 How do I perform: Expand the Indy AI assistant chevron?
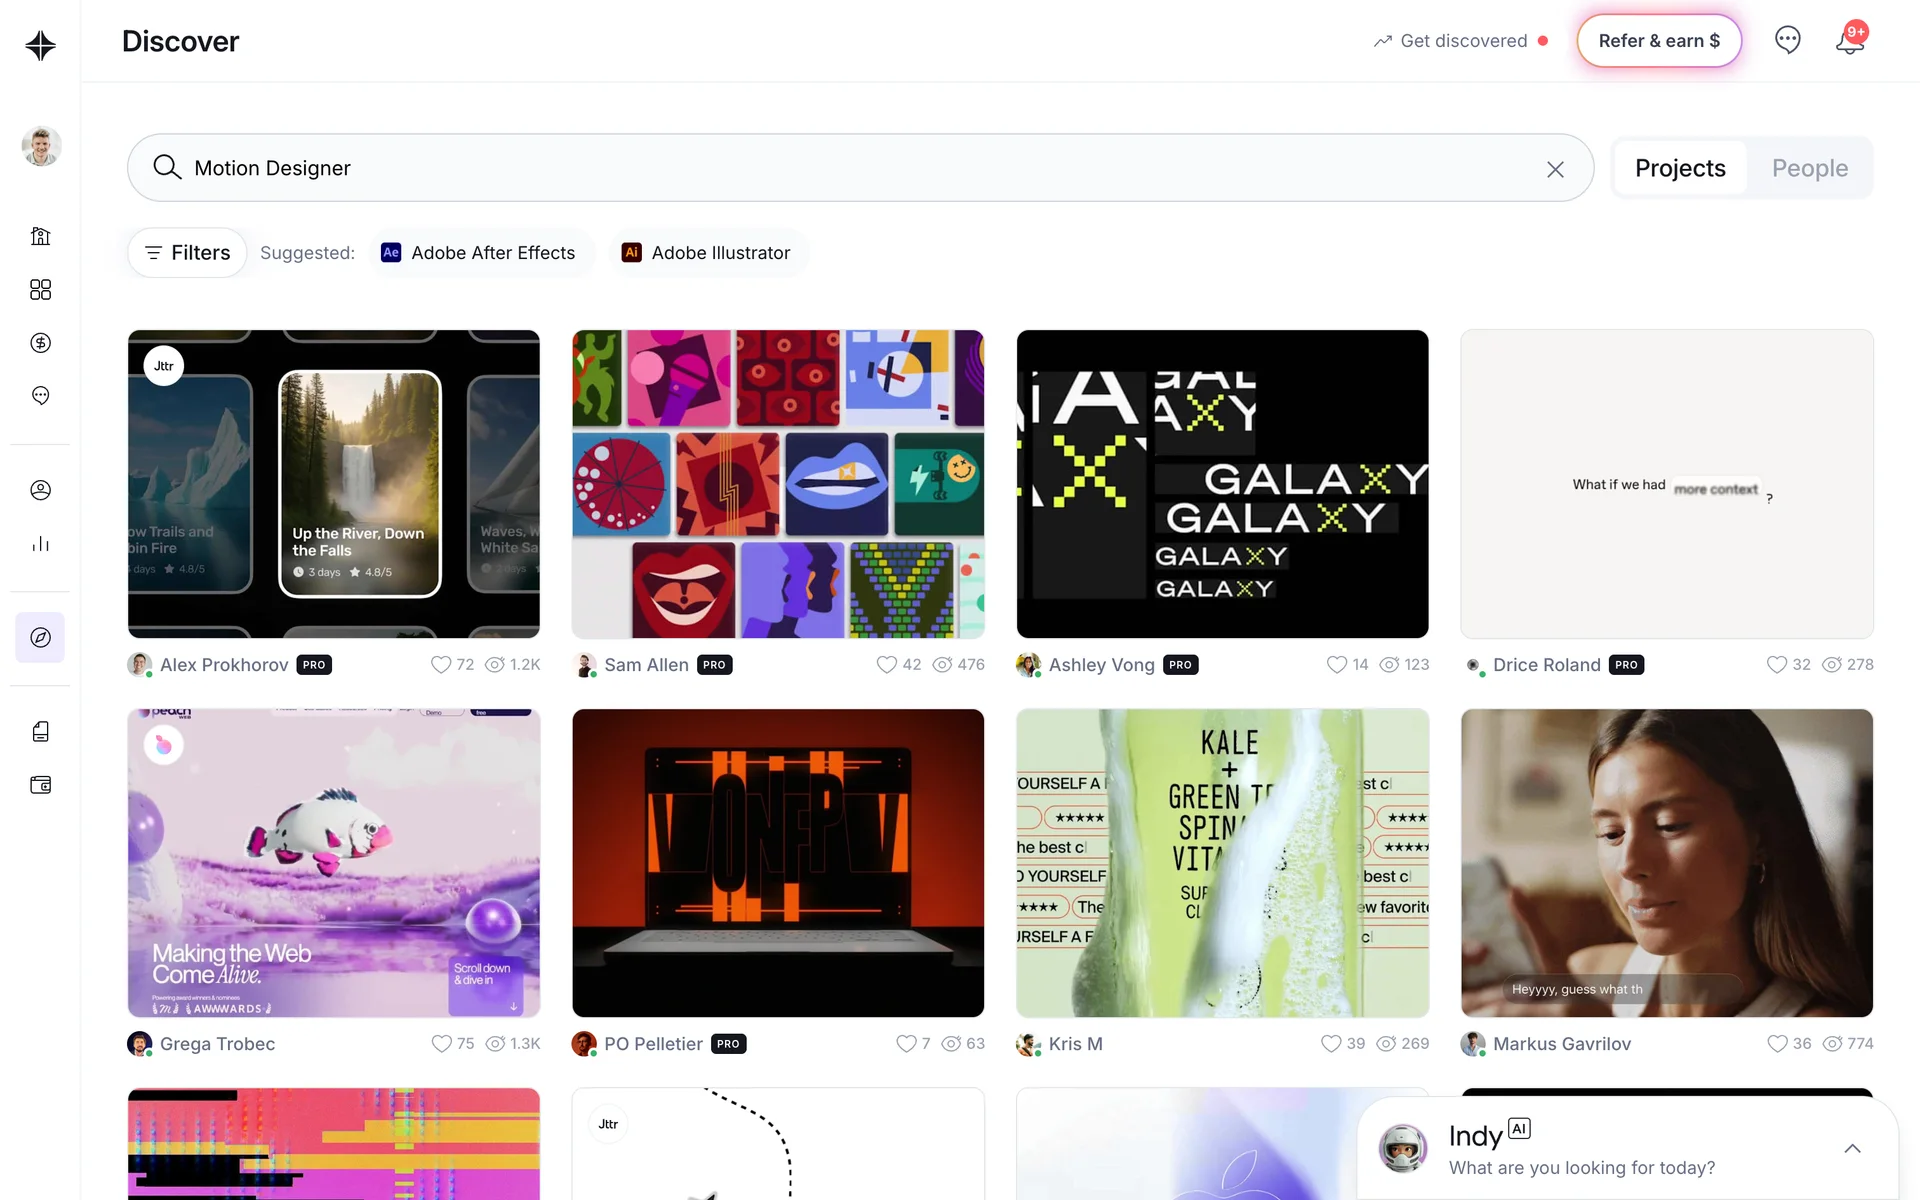point(1852,1148)
